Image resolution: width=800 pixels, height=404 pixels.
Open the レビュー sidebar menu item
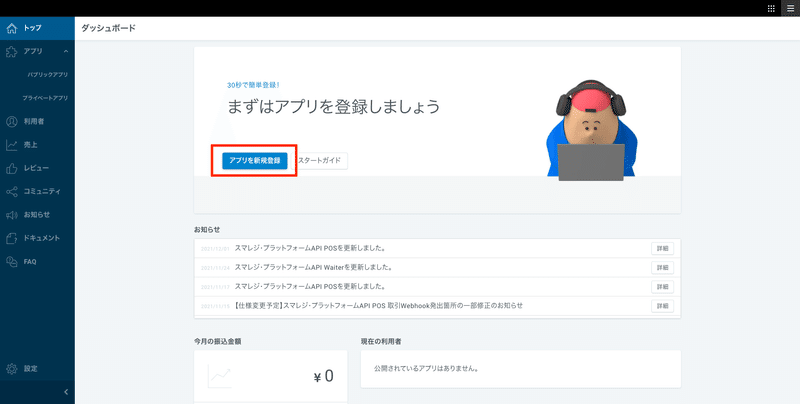[37, 168]
